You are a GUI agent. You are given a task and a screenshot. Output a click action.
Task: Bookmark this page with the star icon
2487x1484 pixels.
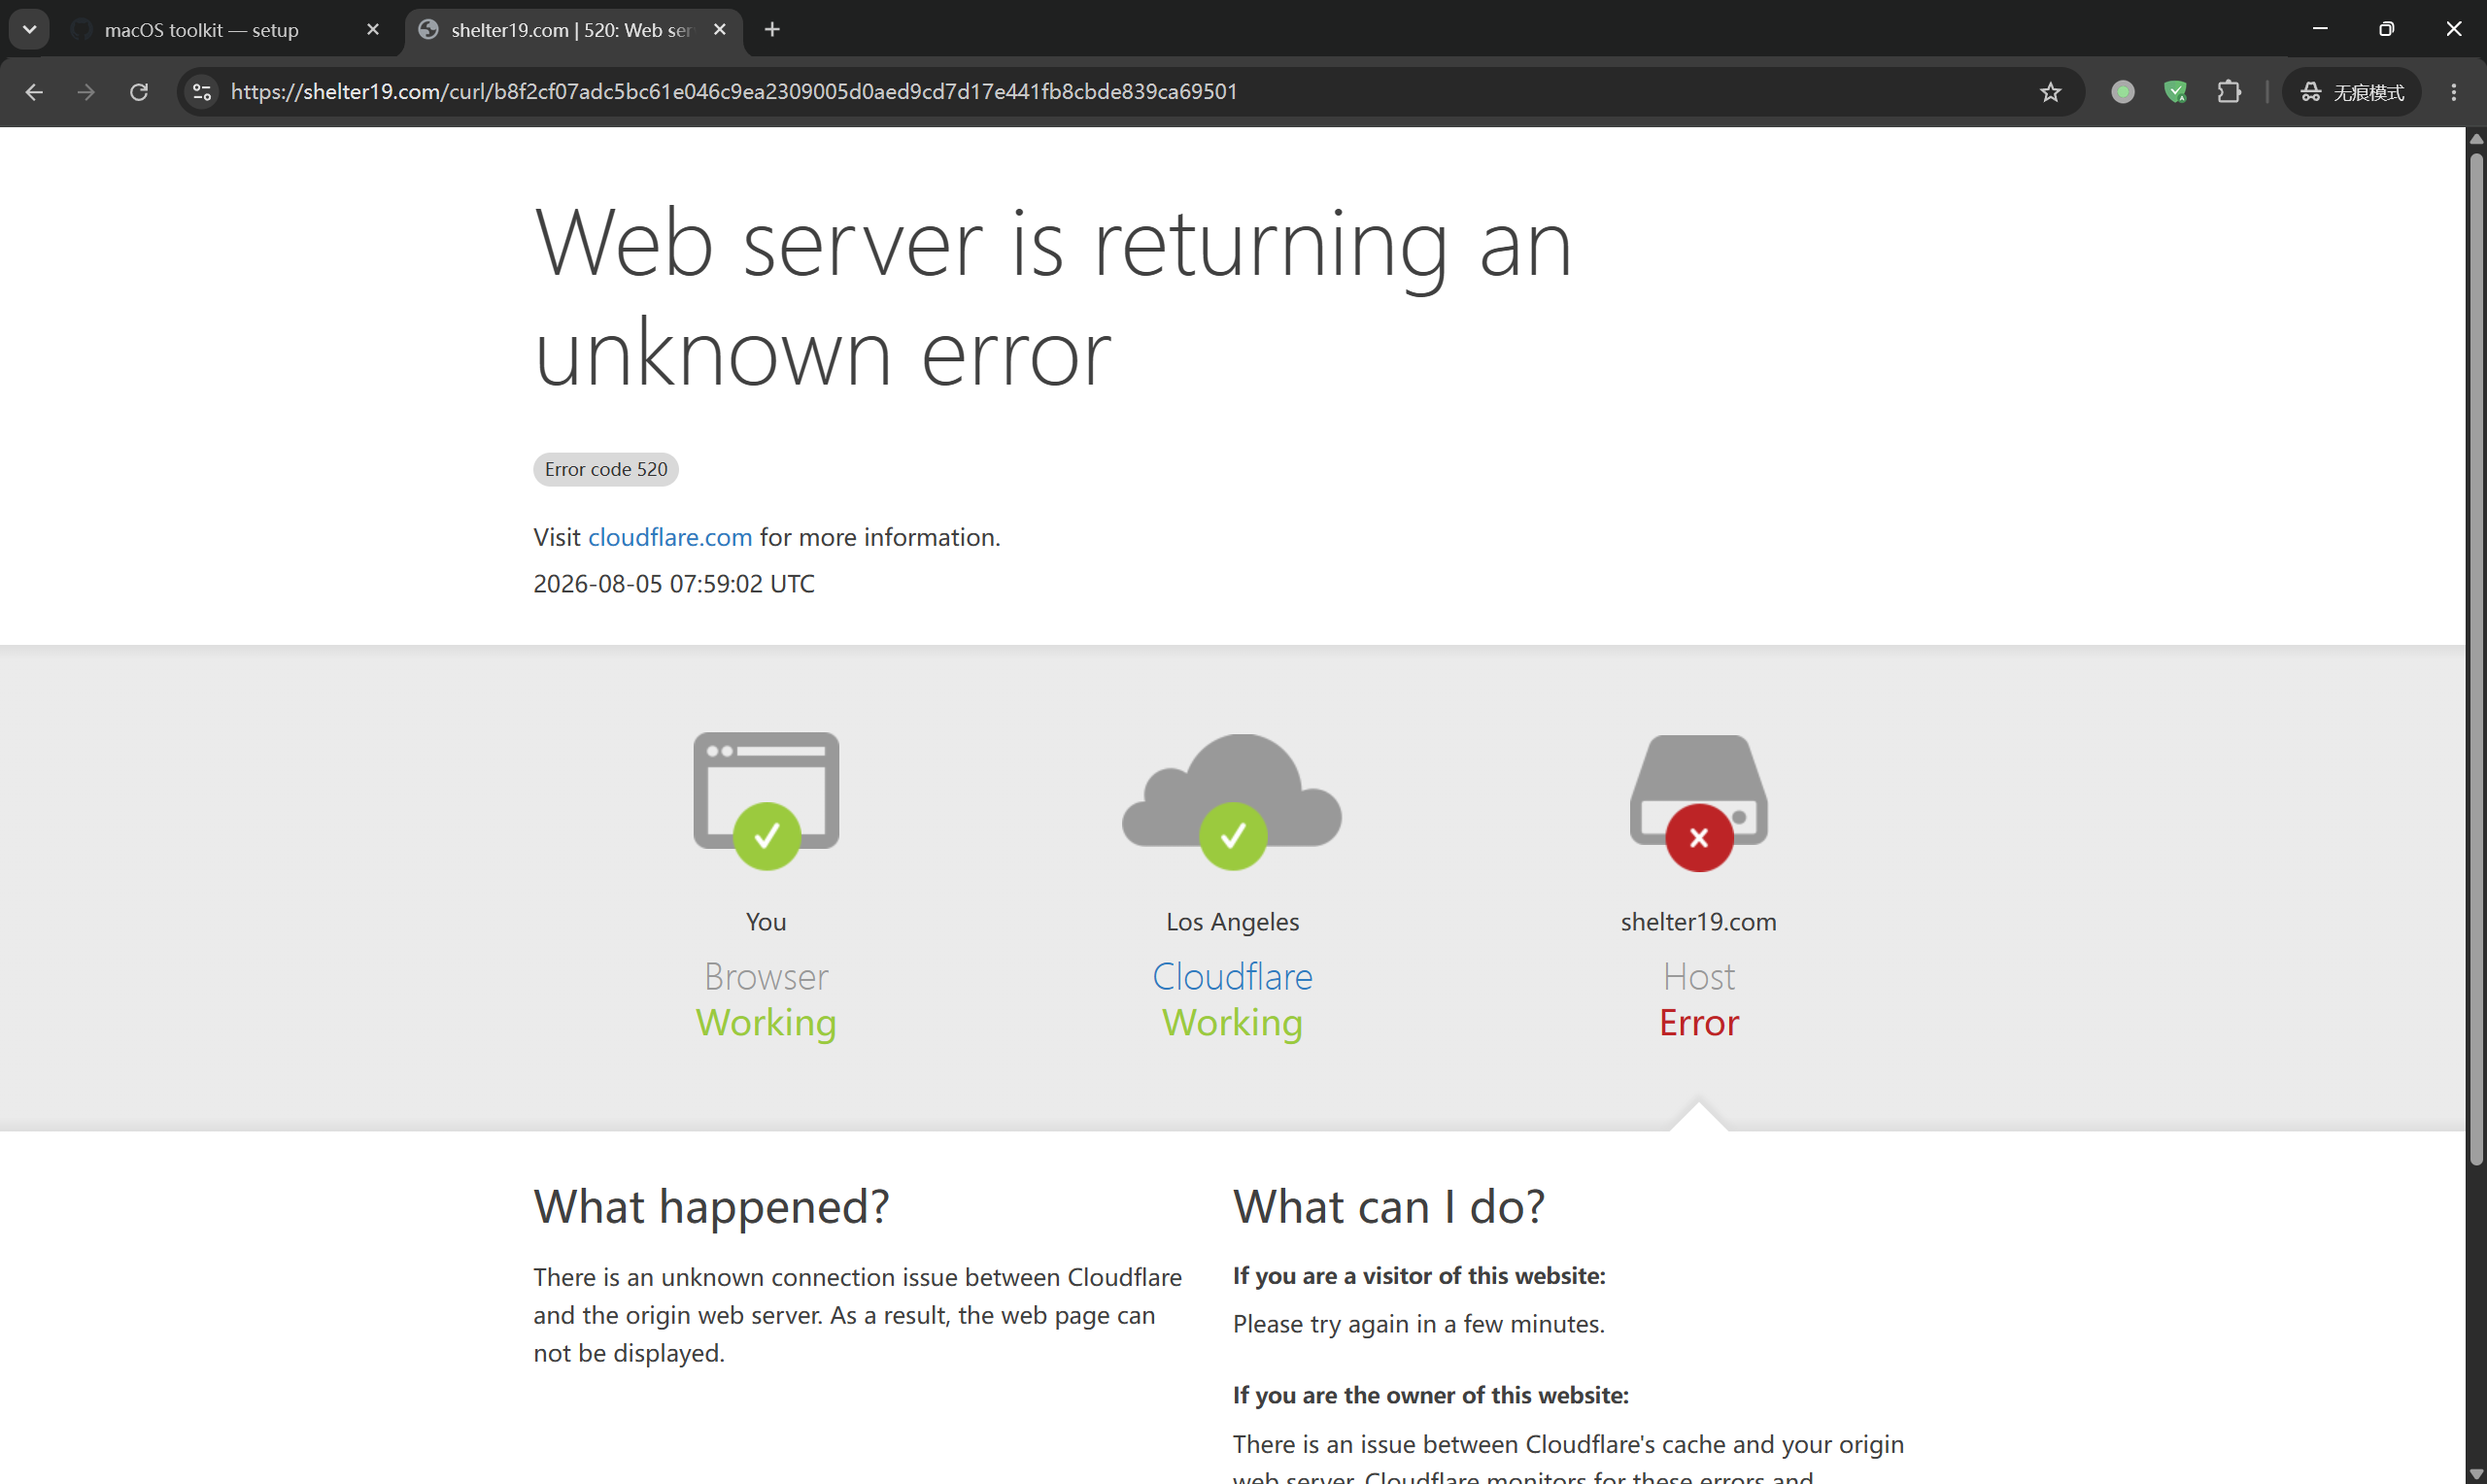[2050, 92]
